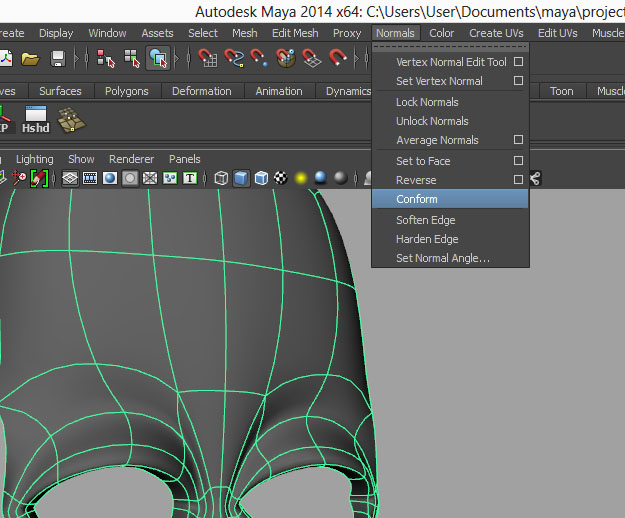Click Conform in Normals menu
The width and height of the screenshot is (625, 518).
click(x=450, y=199)
